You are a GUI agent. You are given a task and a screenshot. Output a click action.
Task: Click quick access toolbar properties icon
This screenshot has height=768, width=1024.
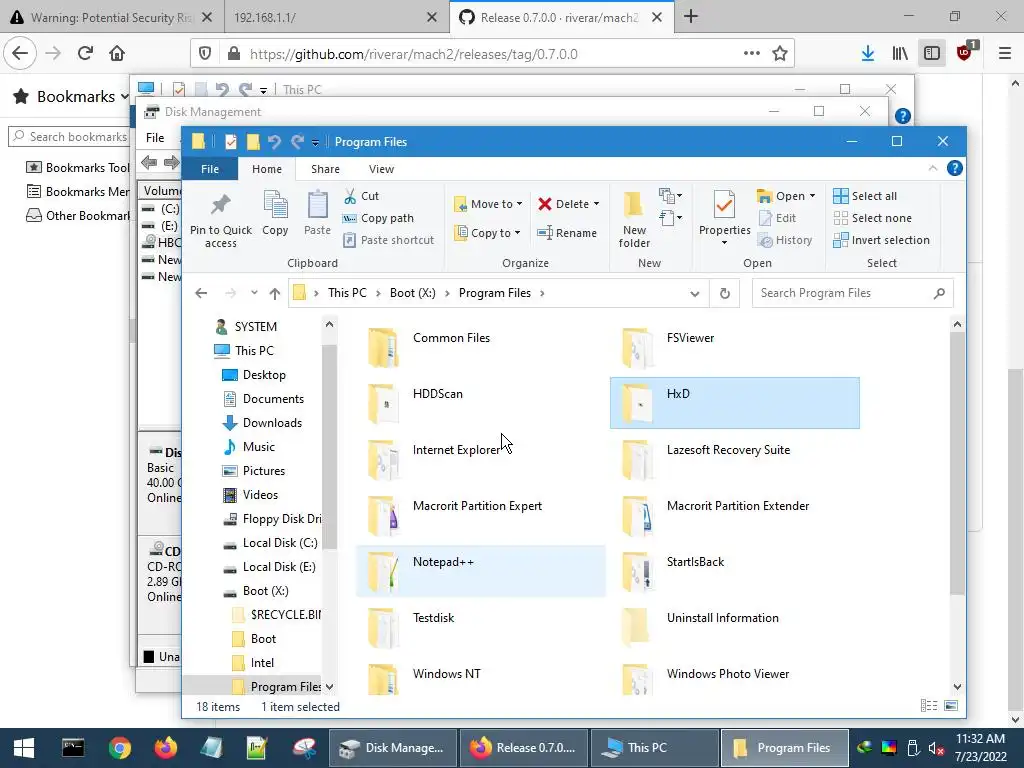(x=231, y=142)
